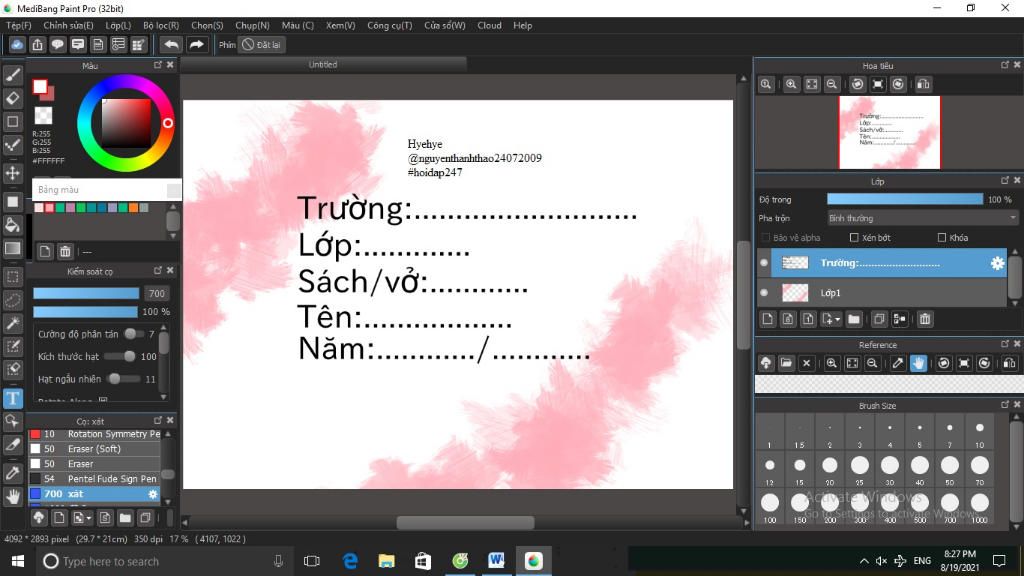
Task: Add a new folder in layer panel
Action: point(854,319)
